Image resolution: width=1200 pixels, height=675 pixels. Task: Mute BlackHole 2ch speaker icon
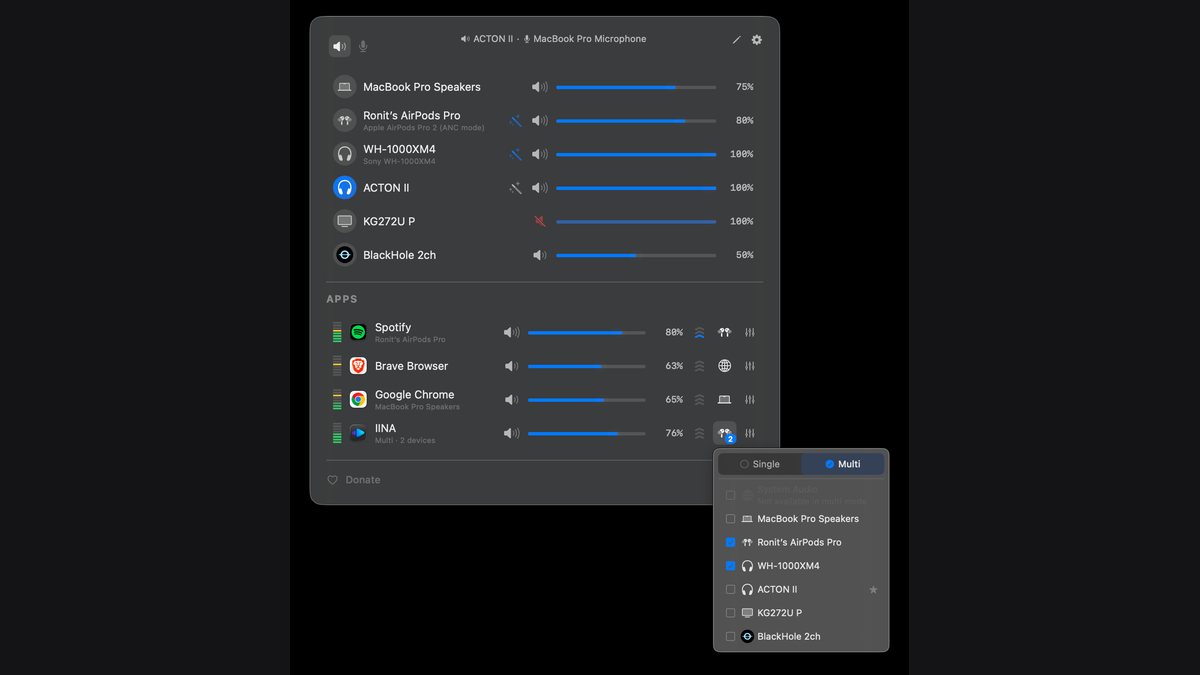(x=540, y=255)
